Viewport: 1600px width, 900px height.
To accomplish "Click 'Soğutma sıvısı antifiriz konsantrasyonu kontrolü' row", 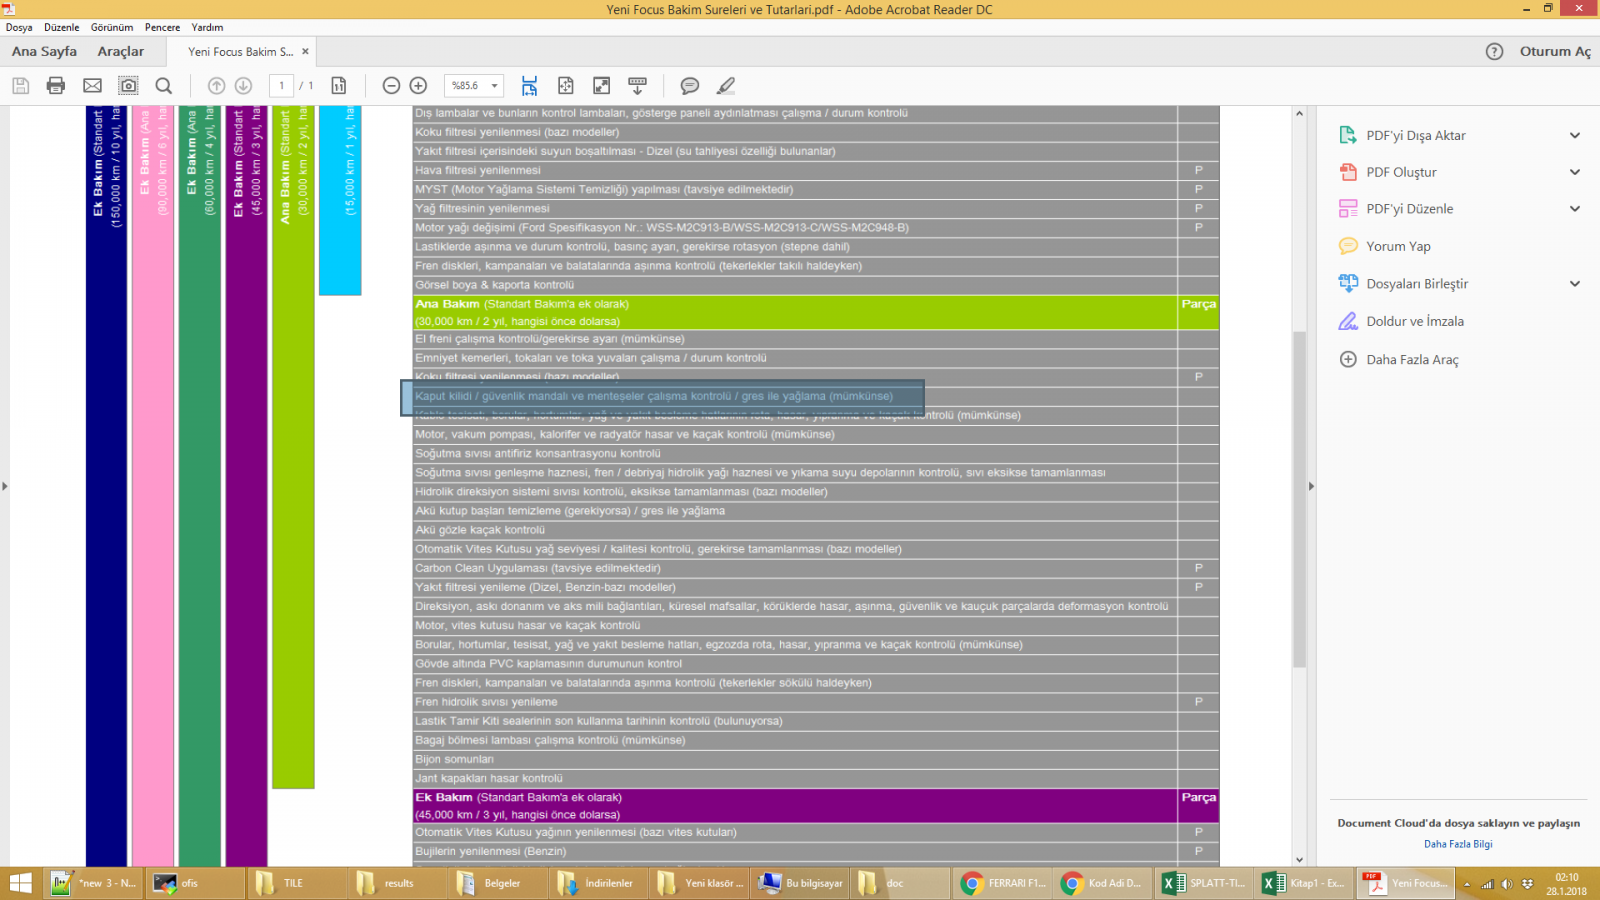I will coord(815,454).
